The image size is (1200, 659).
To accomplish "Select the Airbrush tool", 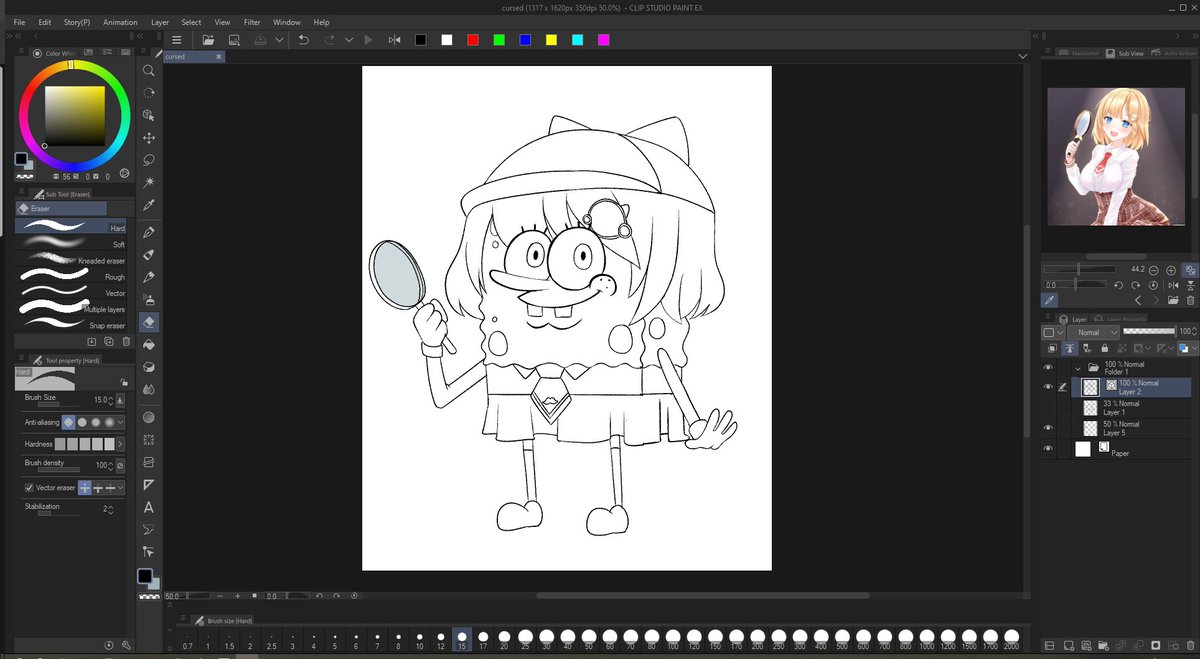I will coord(149,299).
